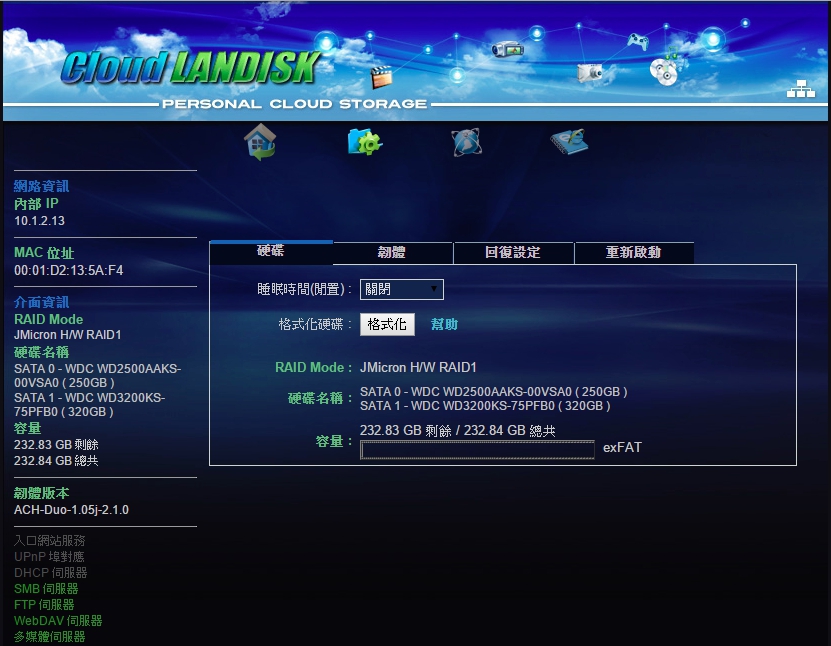Open the globe network settings icon
The image size is (831, 646).
(466, 142)
